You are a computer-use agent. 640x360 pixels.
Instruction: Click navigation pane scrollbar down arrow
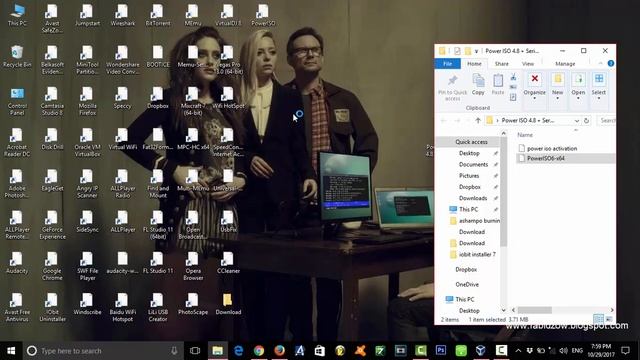pyautogui.click(x=503, y=310)
